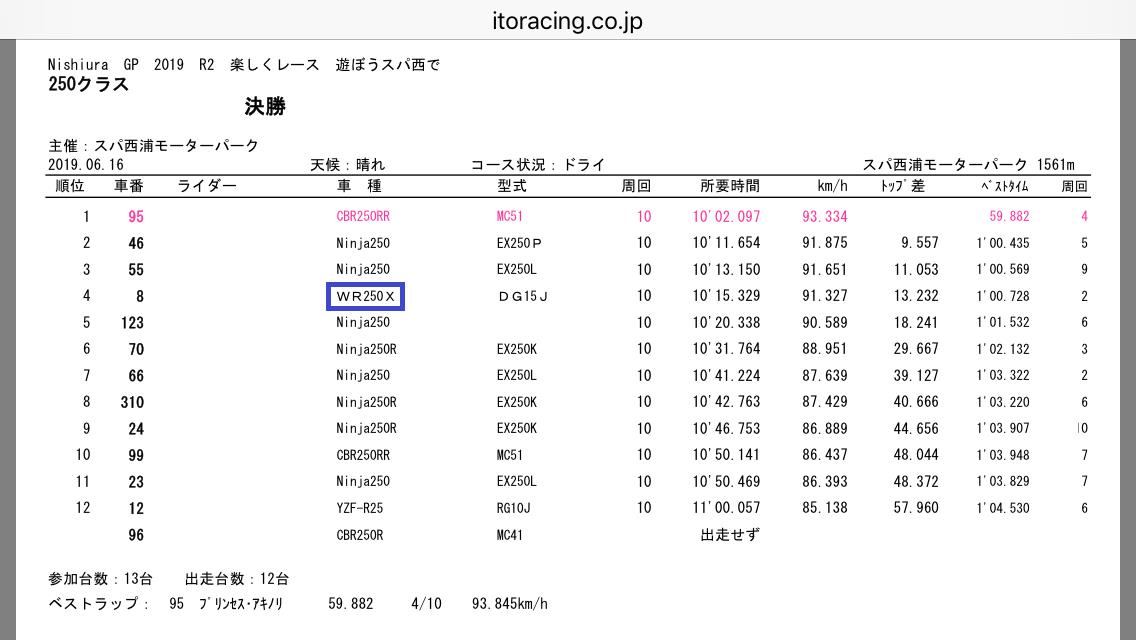
Task: Click the 出走せず status
Action: 730,535
